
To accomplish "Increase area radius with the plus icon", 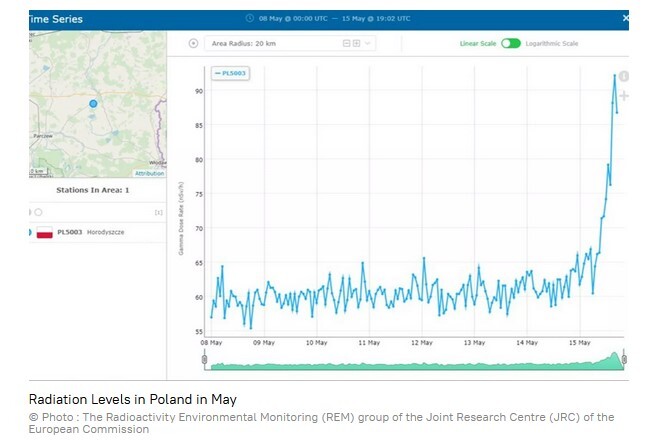I will 355,44.
